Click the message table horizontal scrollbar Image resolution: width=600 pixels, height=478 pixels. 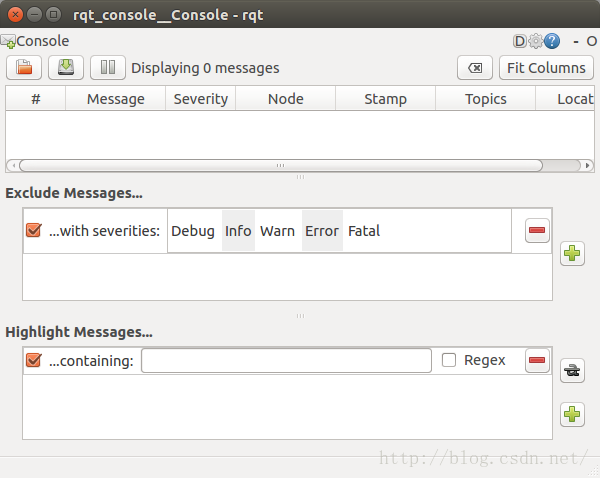click(280, 165)
